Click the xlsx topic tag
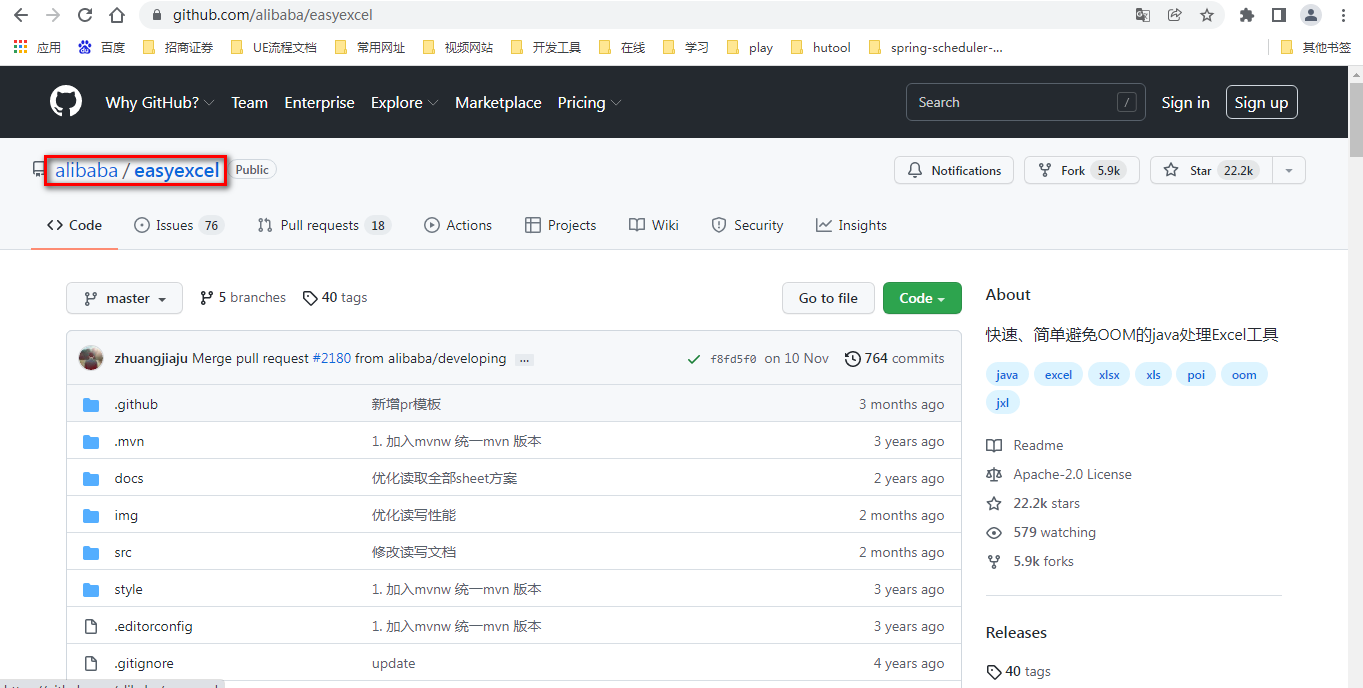Image resolution: width=1363 pixels, height=688 pixels. [1109, 375]
